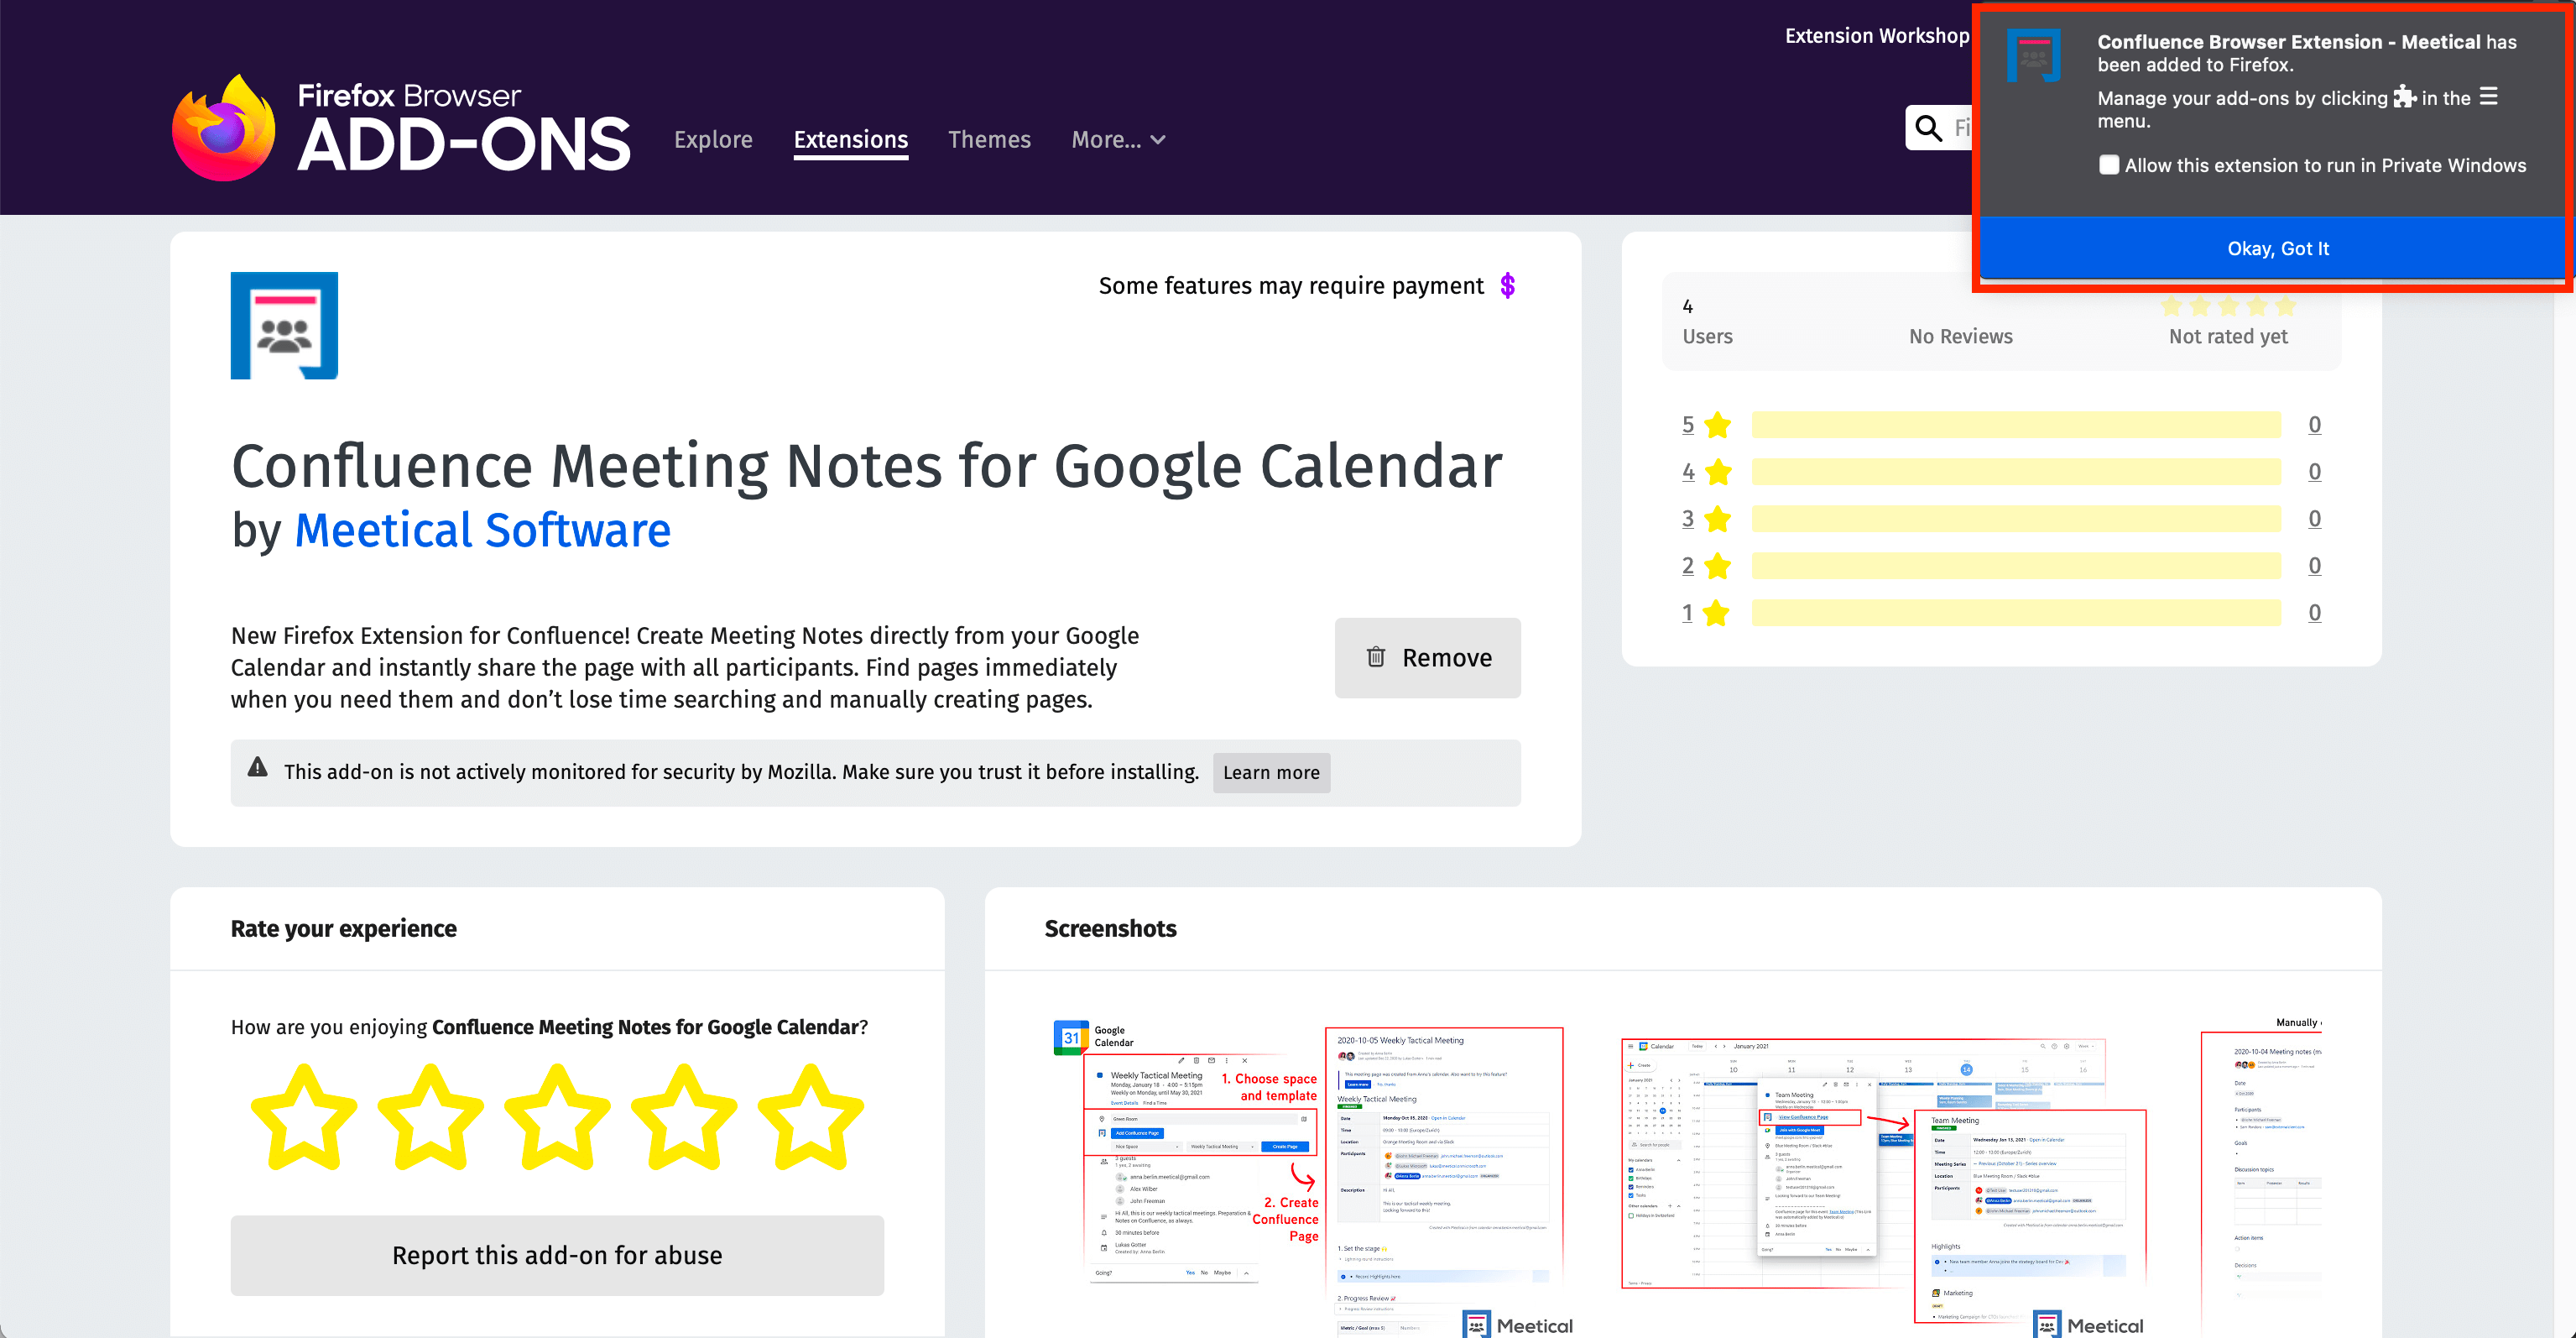Open the Extension Workshop link
The height and width of the screenshot is (1338, 2576).
[x=1876, y=36]
